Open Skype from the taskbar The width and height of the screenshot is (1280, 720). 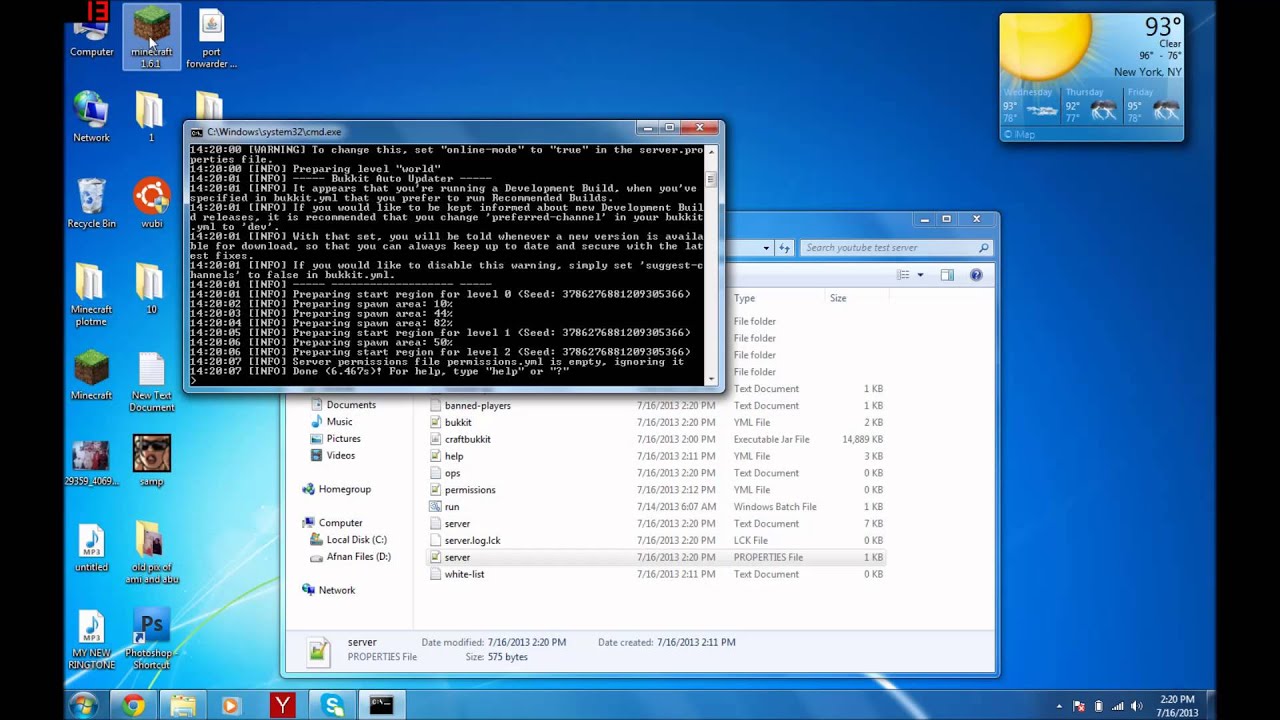point(332,705)
